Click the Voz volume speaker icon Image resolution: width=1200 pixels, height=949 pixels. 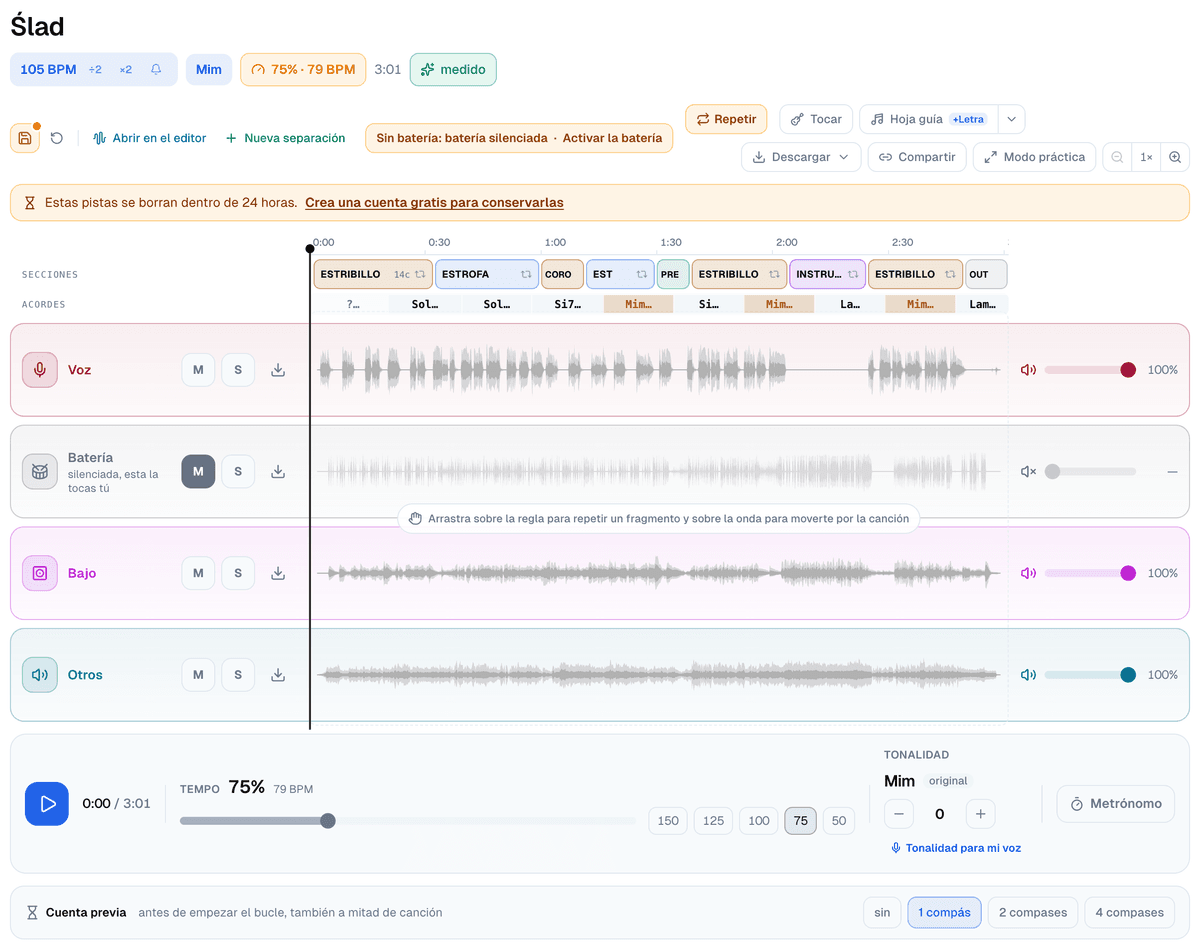(x=1028, y=370)
